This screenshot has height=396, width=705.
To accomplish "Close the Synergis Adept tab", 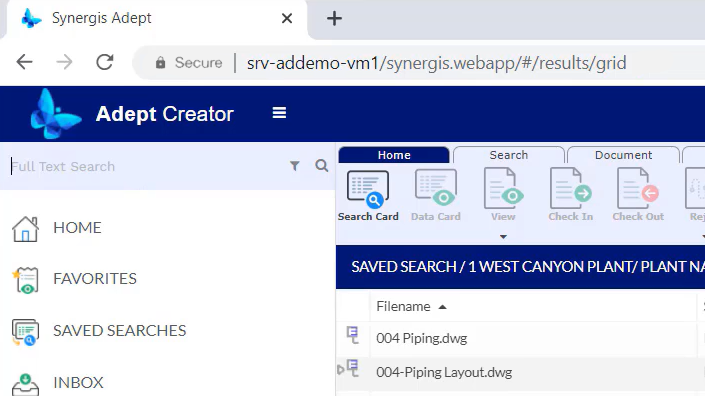I will (287, 18).
